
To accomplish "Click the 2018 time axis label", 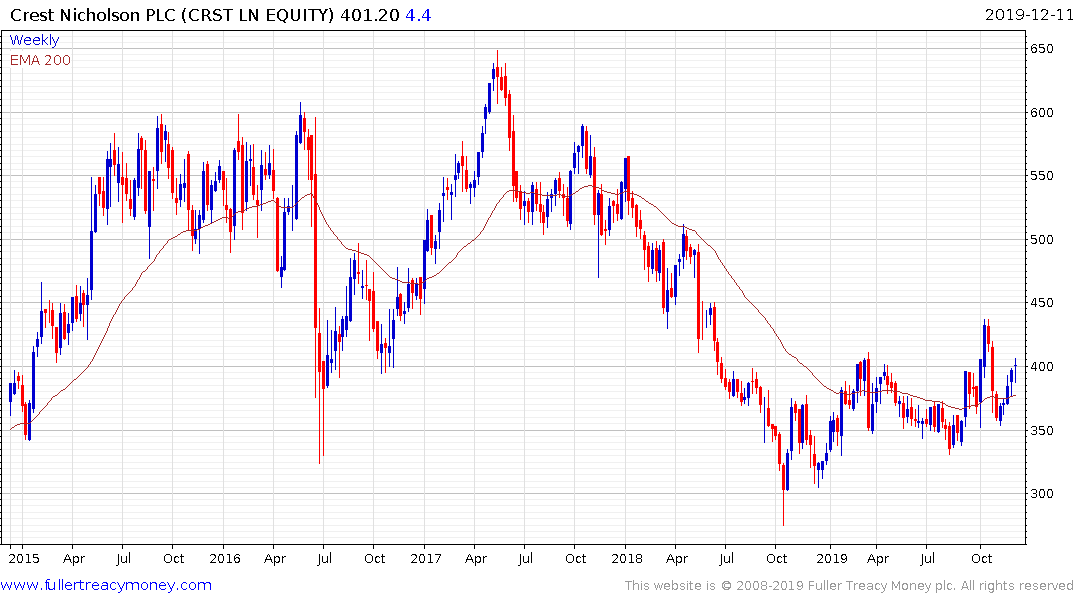I will [x=627, y=558].
